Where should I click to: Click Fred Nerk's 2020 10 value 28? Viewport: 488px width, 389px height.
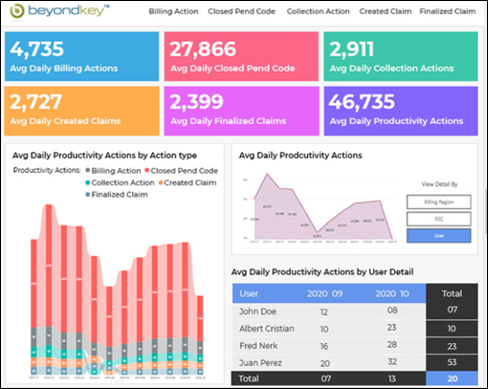(392, 345)
